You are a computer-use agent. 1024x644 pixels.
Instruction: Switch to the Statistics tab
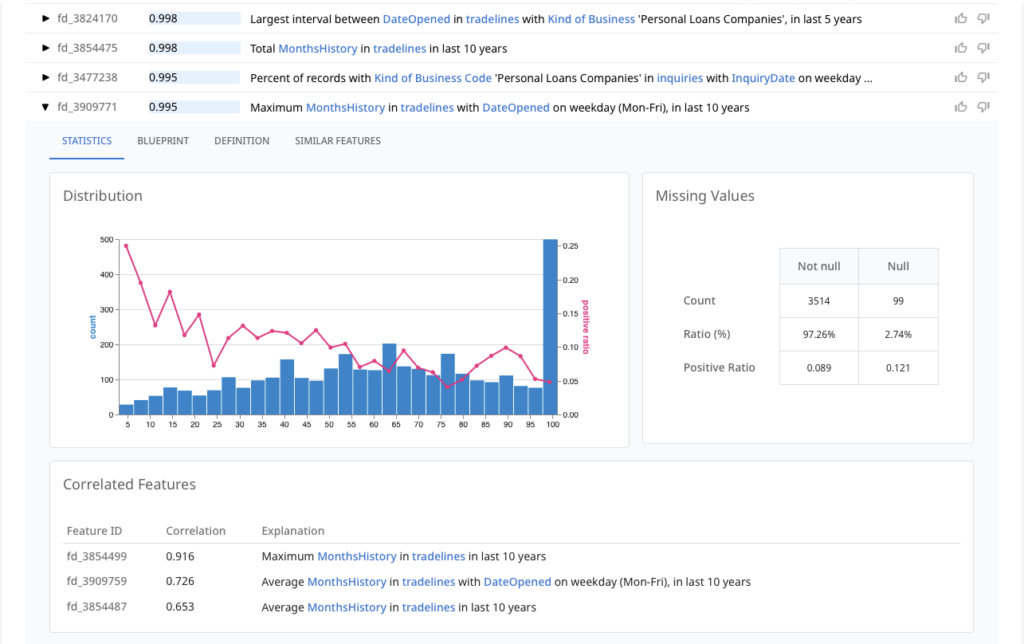[87, 140]
